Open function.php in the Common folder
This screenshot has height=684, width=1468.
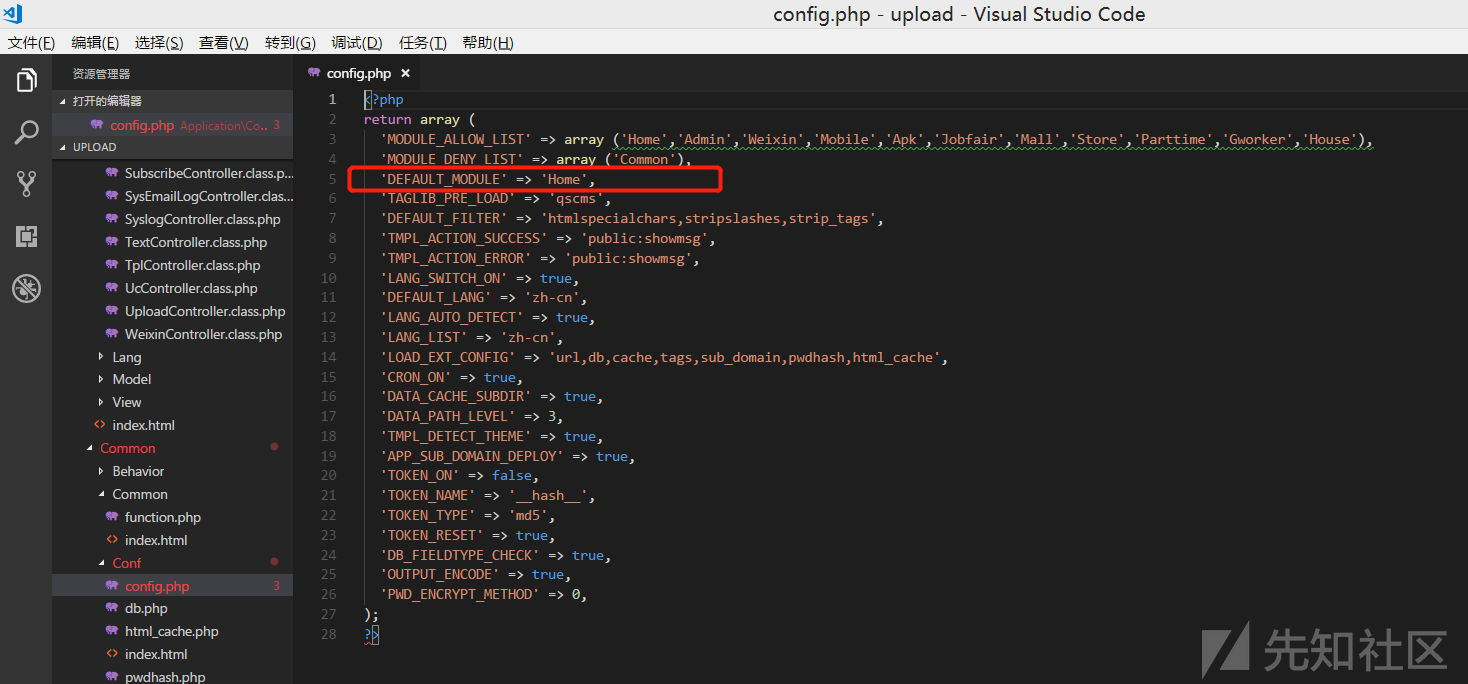pyautogui.click(x=162, y=517)
